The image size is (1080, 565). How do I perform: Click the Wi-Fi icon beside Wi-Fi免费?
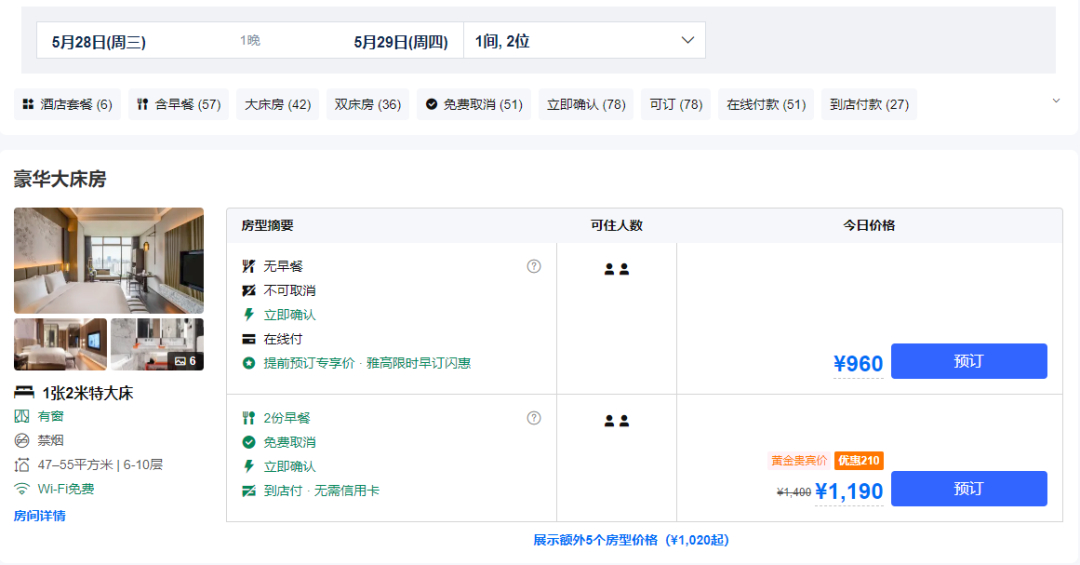22,489
